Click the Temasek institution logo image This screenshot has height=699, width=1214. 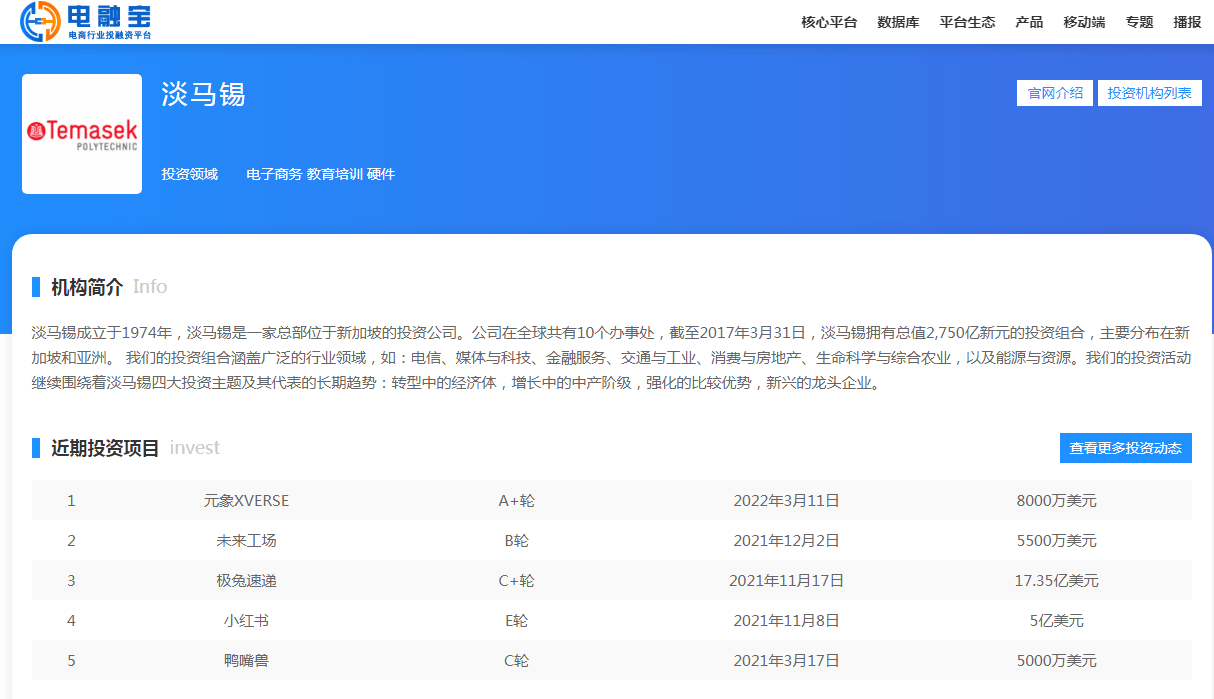(82, 133)
